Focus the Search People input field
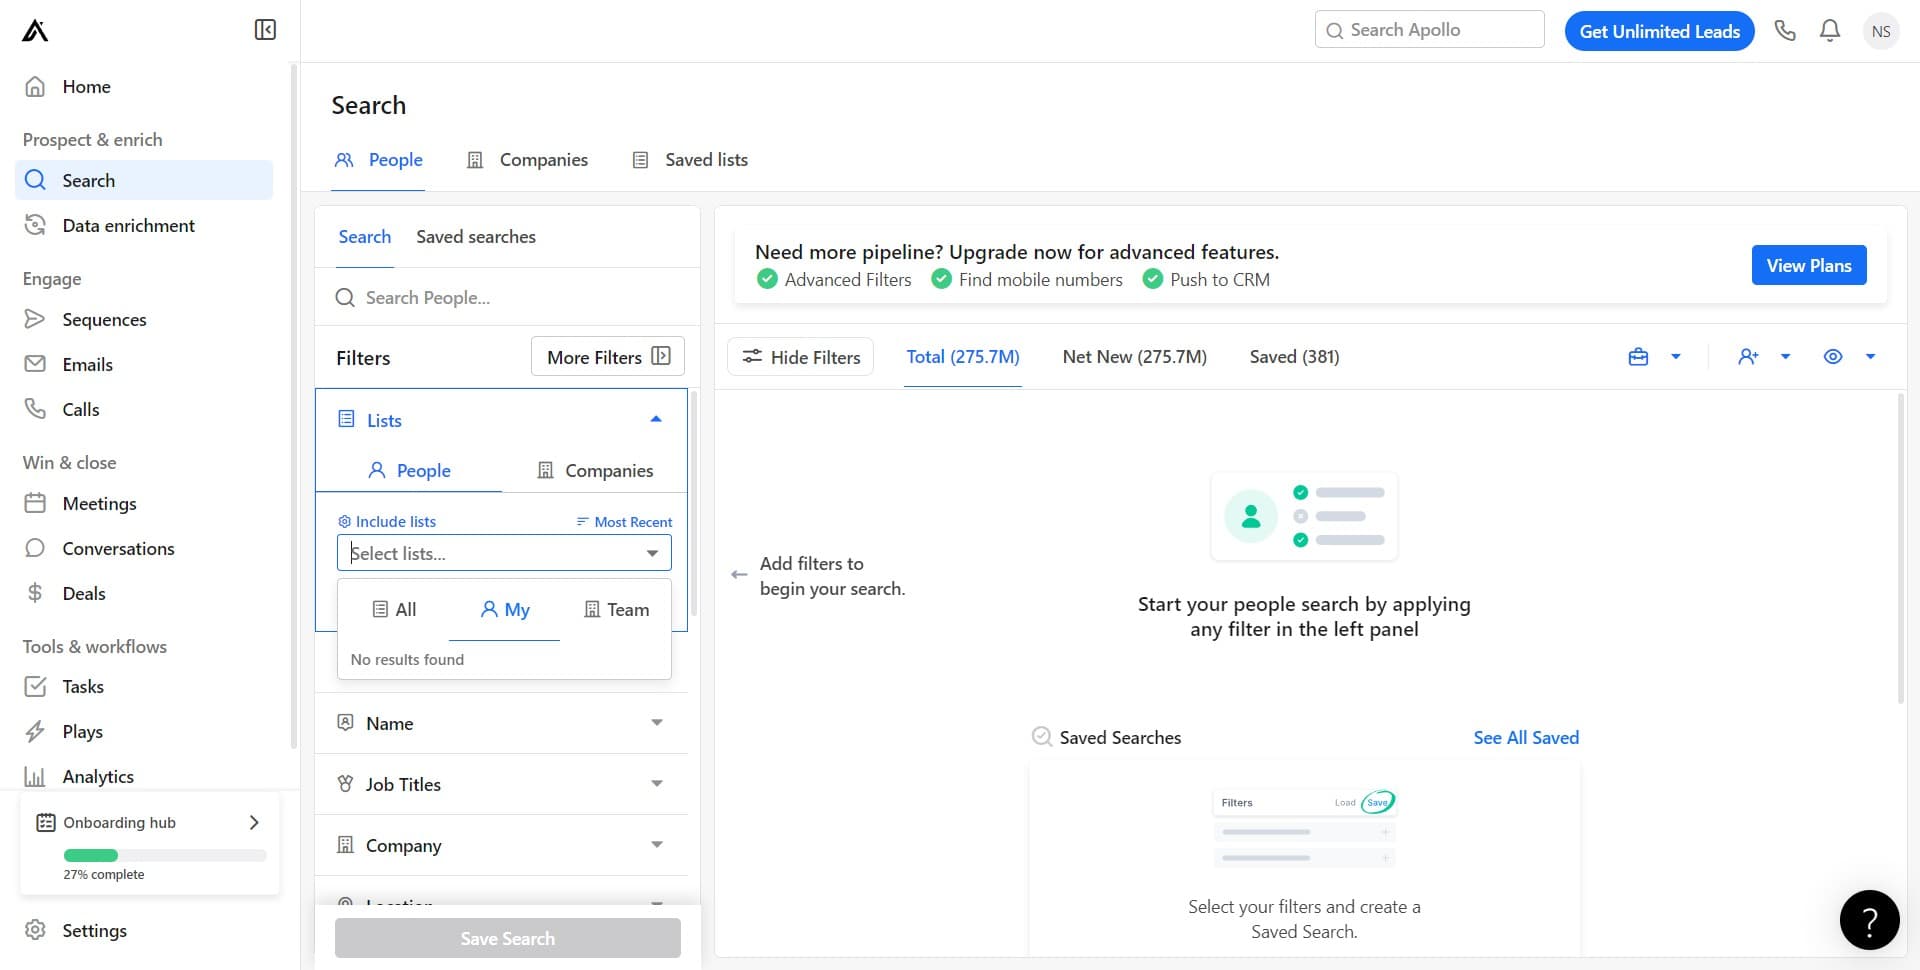This screenshot has width=1920, height=970. [x=510, y=298]
